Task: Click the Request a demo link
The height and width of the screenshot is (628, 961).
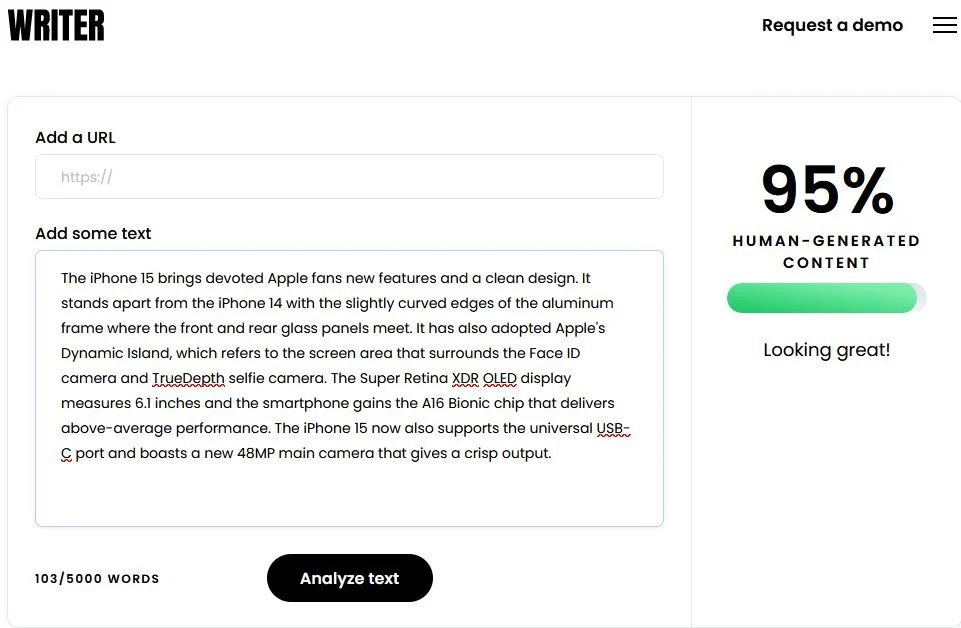Action: pyautogui.click(x=832, y=26)
